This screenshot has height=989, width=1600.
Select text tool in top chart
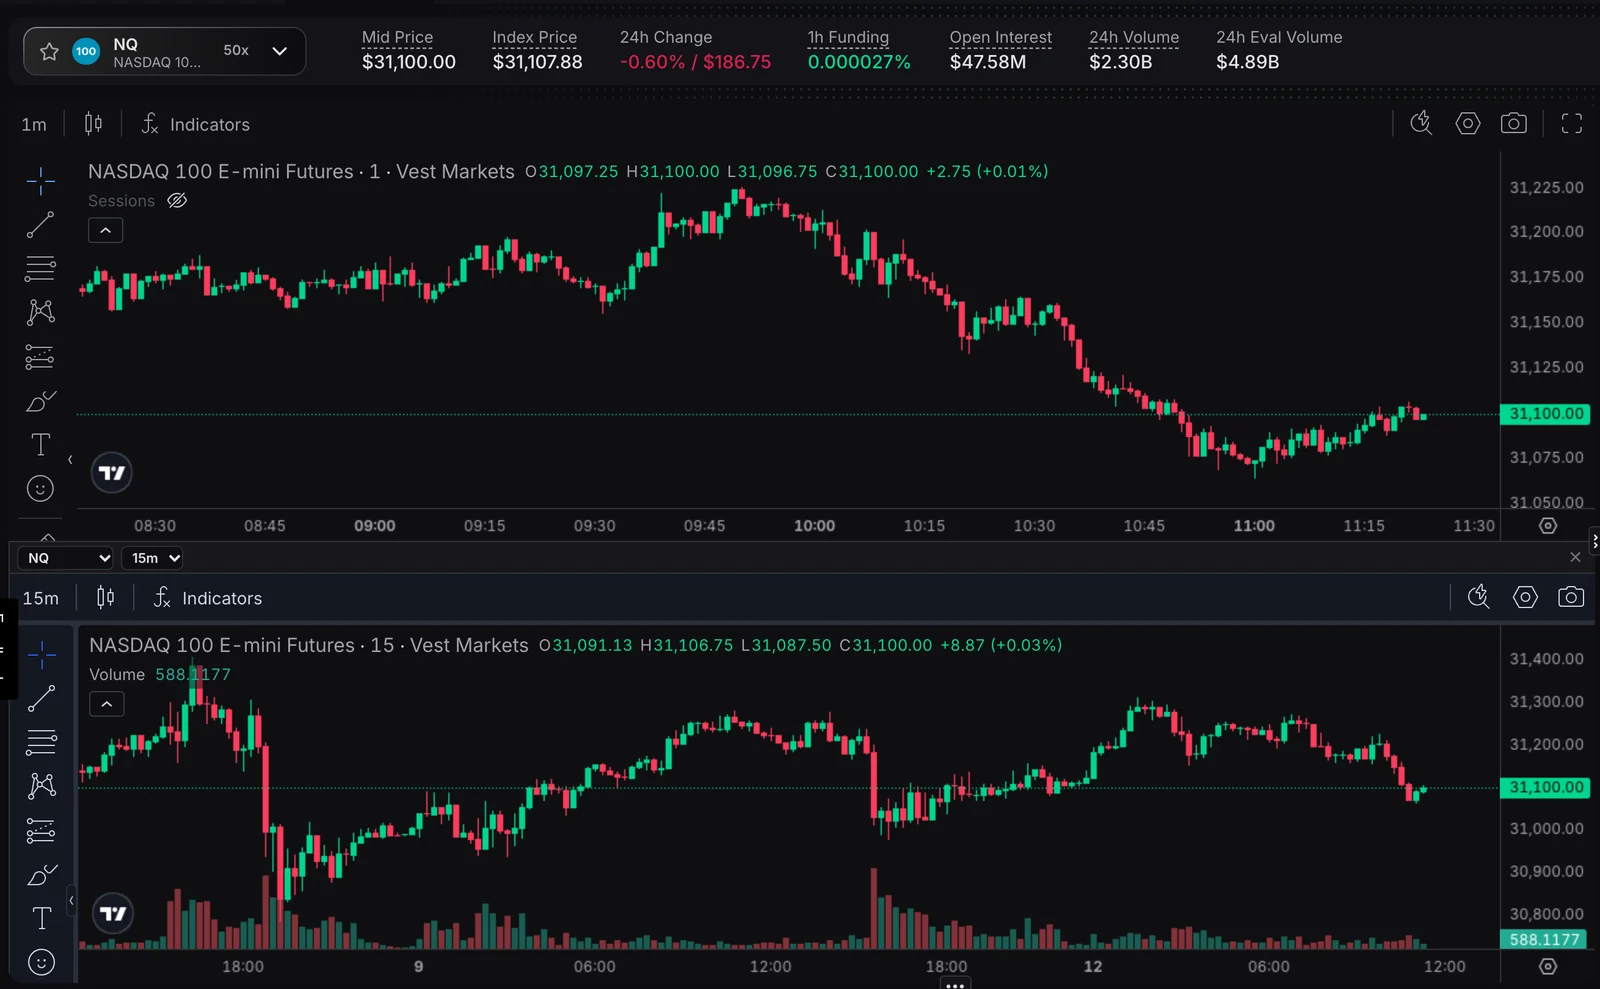pos(40,444)
